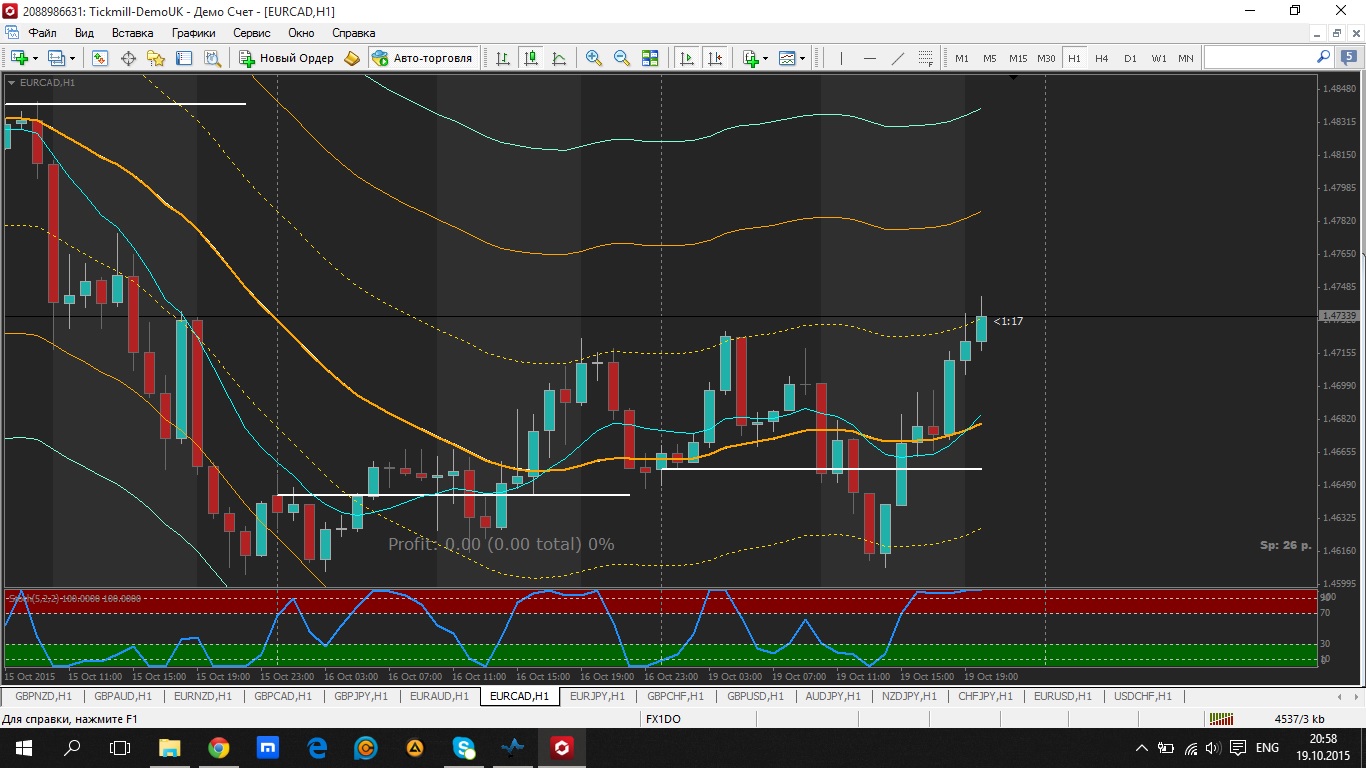This screenshot has width=1366, height=768.
Task: Click connection status bars indicator
Action: click(1220, 719)
